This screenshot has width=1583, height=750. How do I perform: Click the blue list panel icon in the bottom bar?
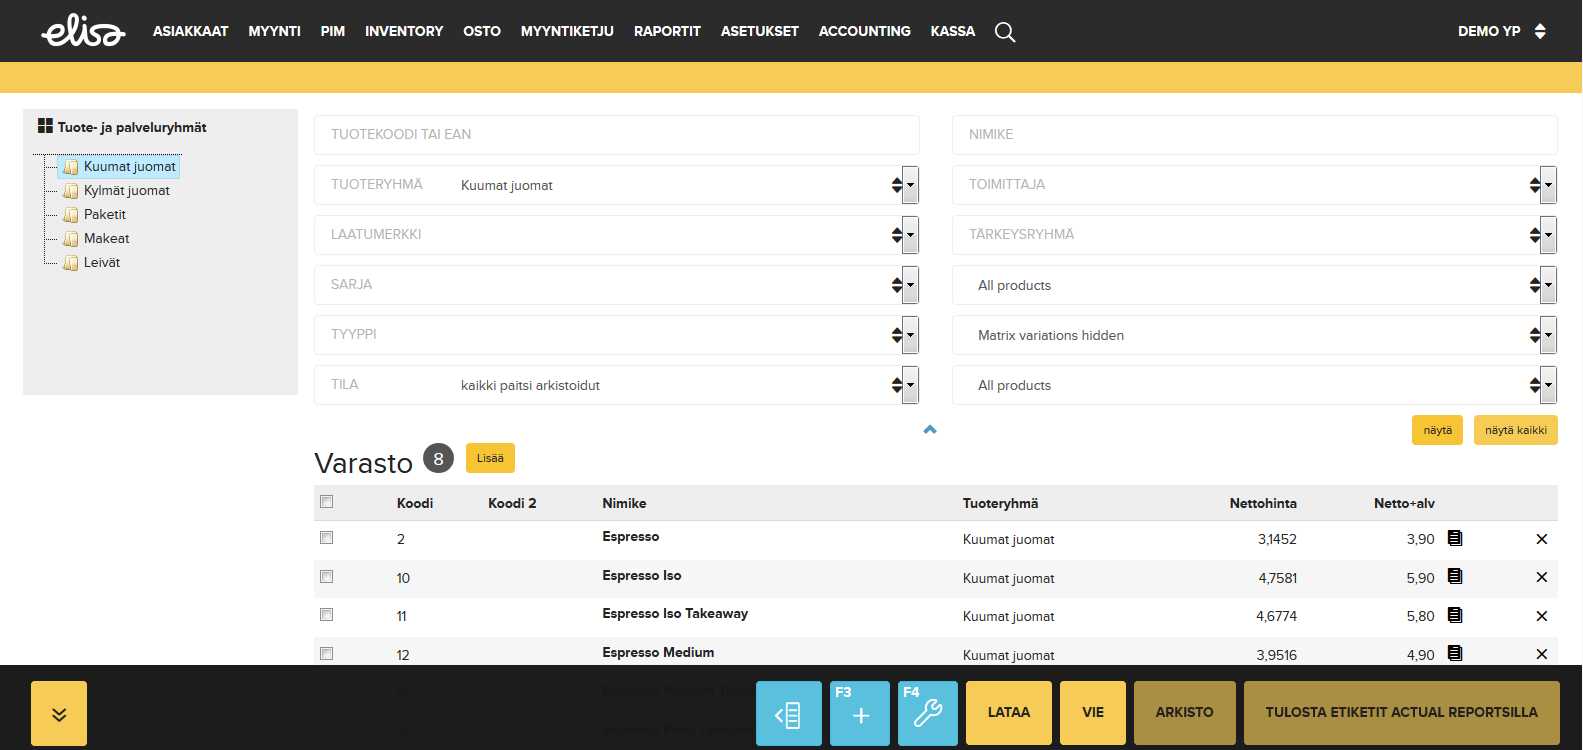coord(788,713)
